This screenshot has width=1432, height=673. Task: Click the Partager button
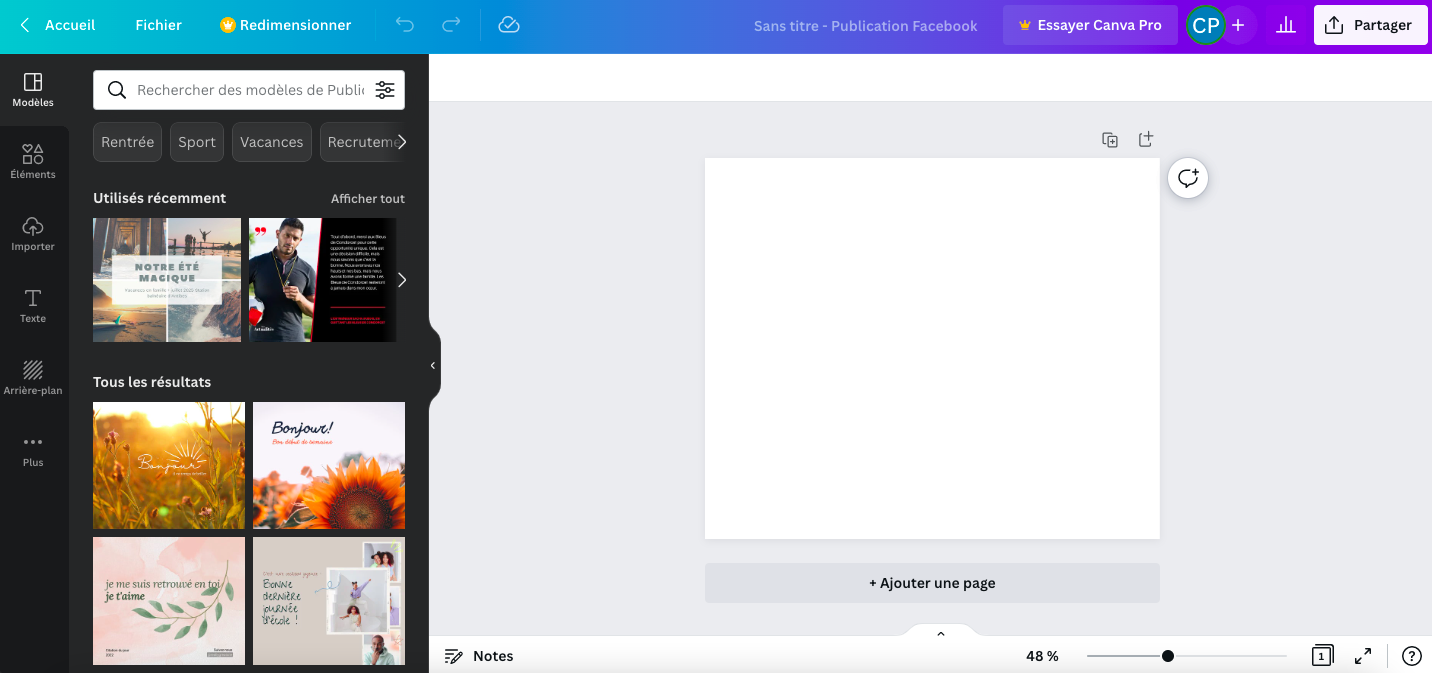coord(1370,25)
